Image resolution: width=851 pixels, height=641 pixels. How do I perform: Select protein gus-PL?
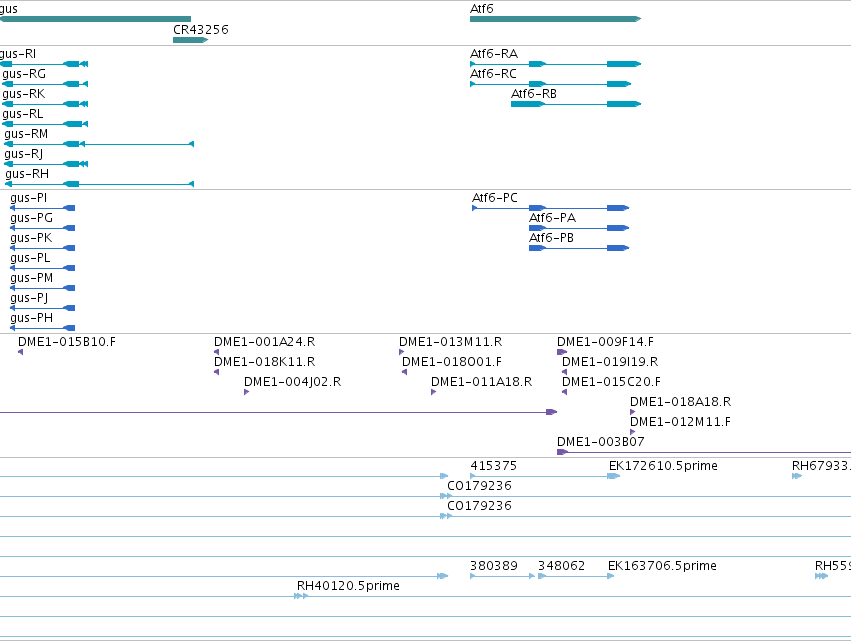coord(42,268)
